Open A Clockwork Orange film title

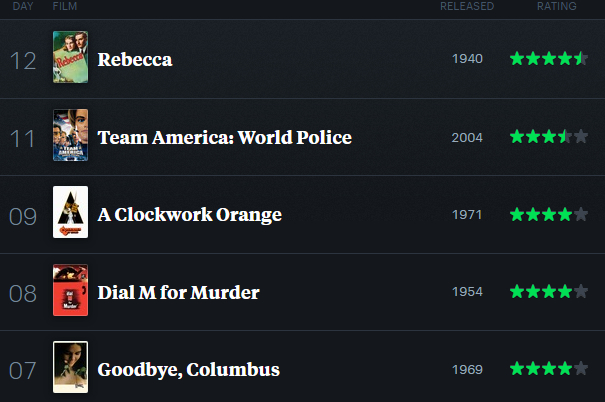point(189,214)
